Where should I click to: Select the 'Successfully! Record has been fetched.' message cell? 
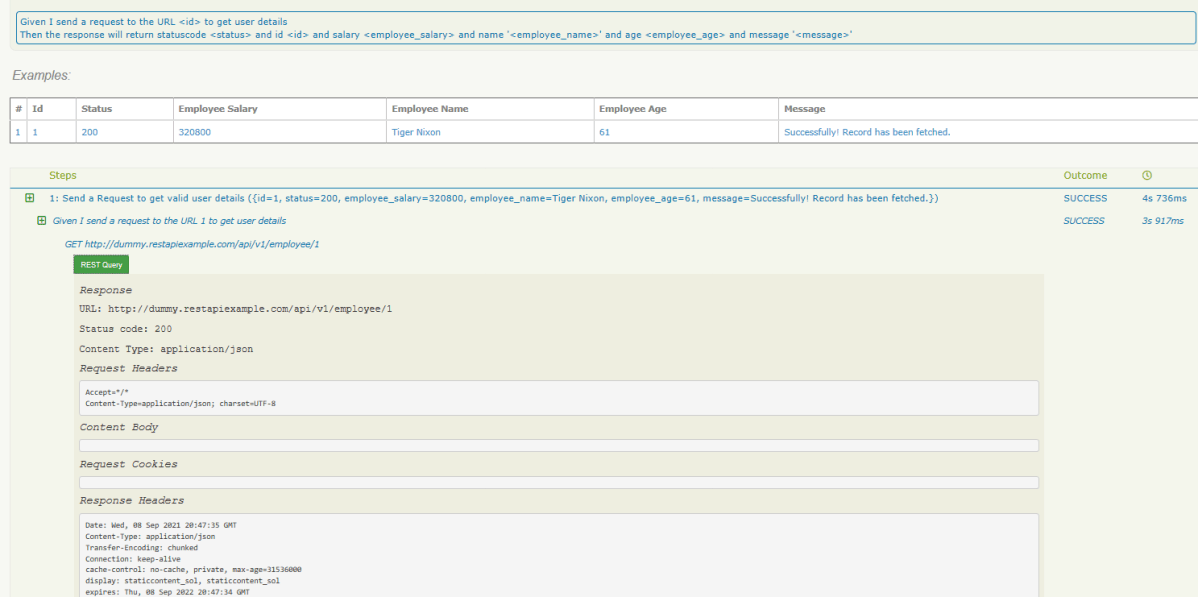[x=866, y=132]
